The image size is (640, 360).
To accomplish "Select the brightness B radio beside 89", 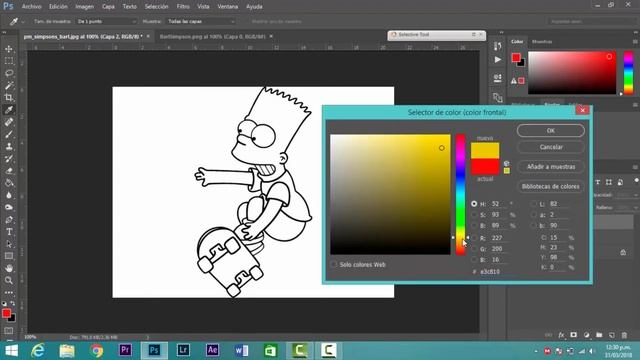I will pyautogui.click(x=474, y=225).
